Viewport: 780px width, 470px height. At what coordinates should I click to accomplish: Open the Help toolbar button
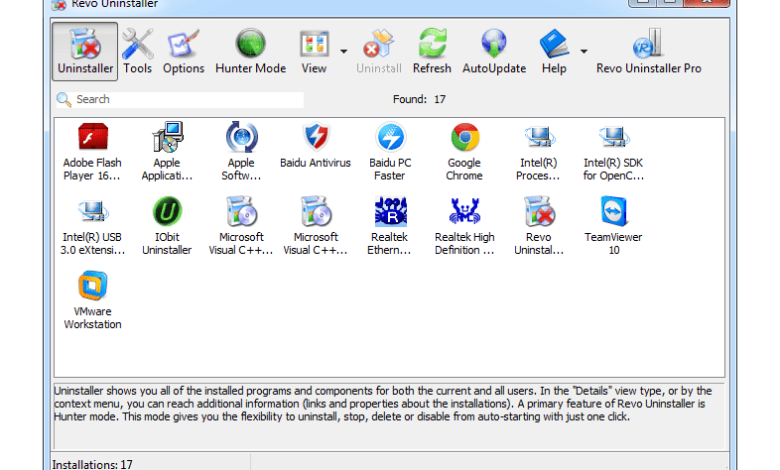(554, 51)
